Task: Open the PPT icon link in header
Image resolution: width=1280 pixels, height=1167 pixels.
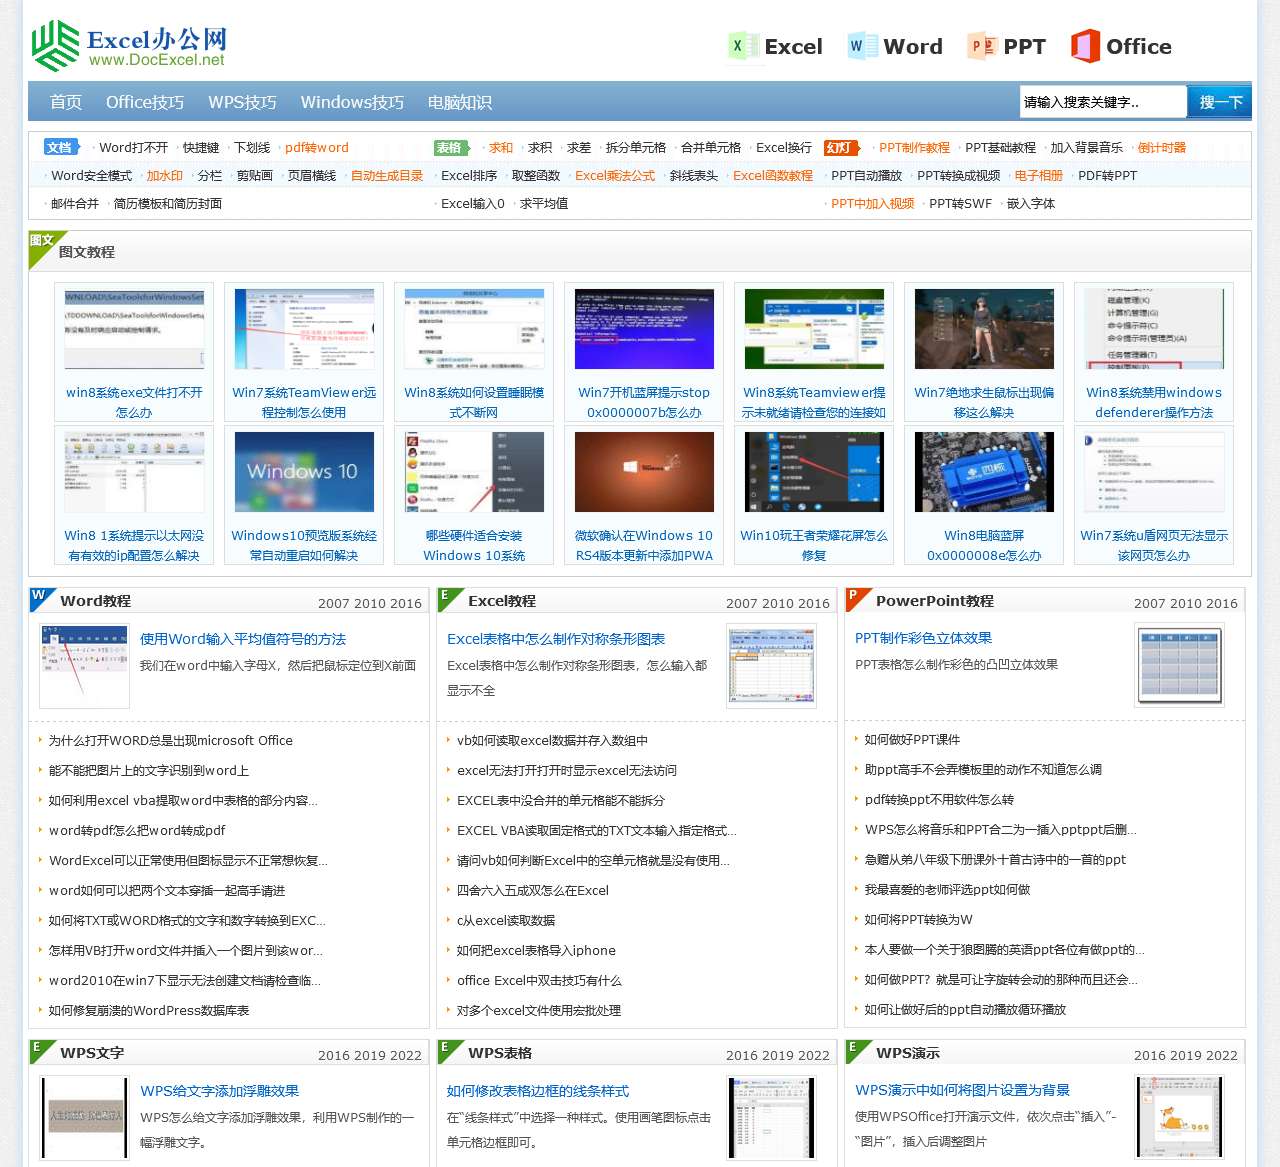Action: (x=1007, y=46)
